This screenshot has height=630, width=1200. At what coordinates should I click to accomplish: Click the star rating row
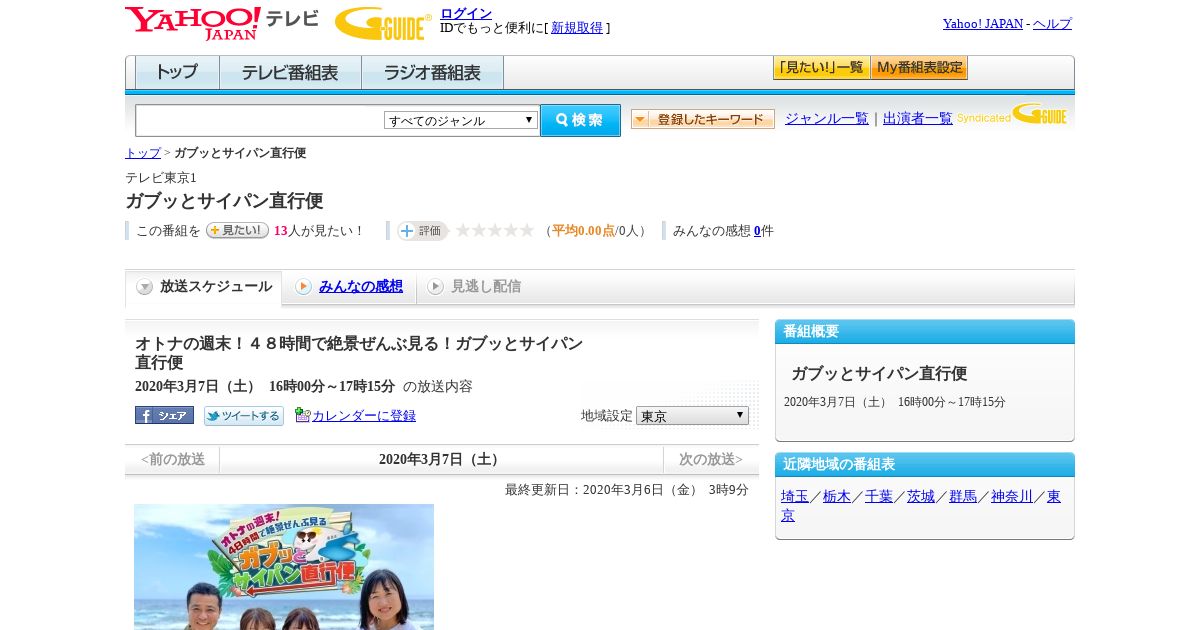pos(495,230)
